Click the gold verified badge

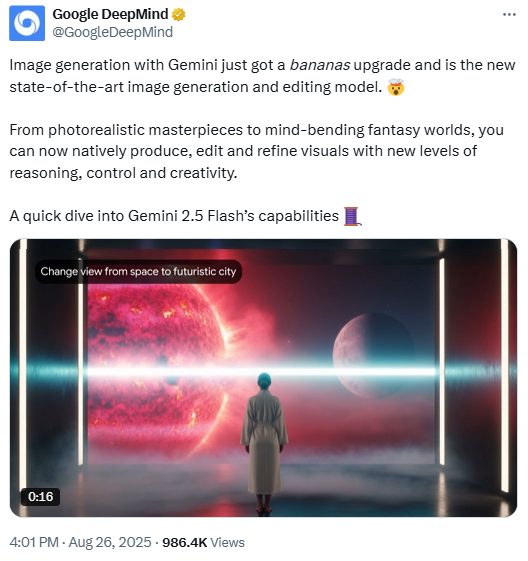179,15
